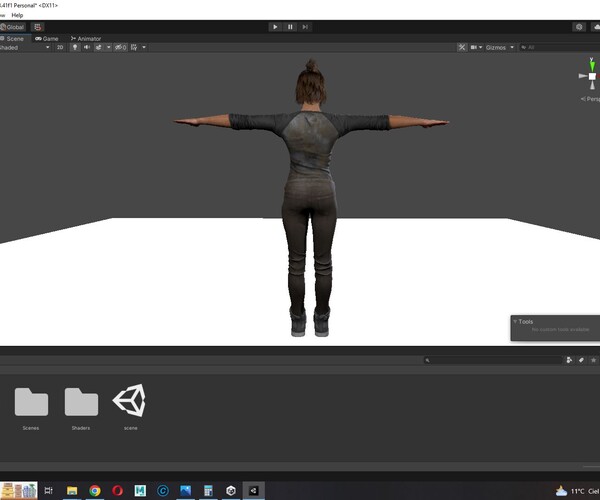Image resolution: width=600 pixels, height=500 pixels.
Task: Open the scene camera dropdown arrow
Action: click(x=481, y=47)
